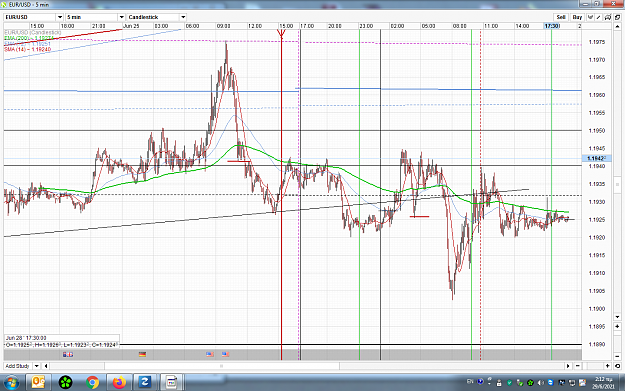Click the EN language indicator in tray
The image size is (625, 391).
470,381
